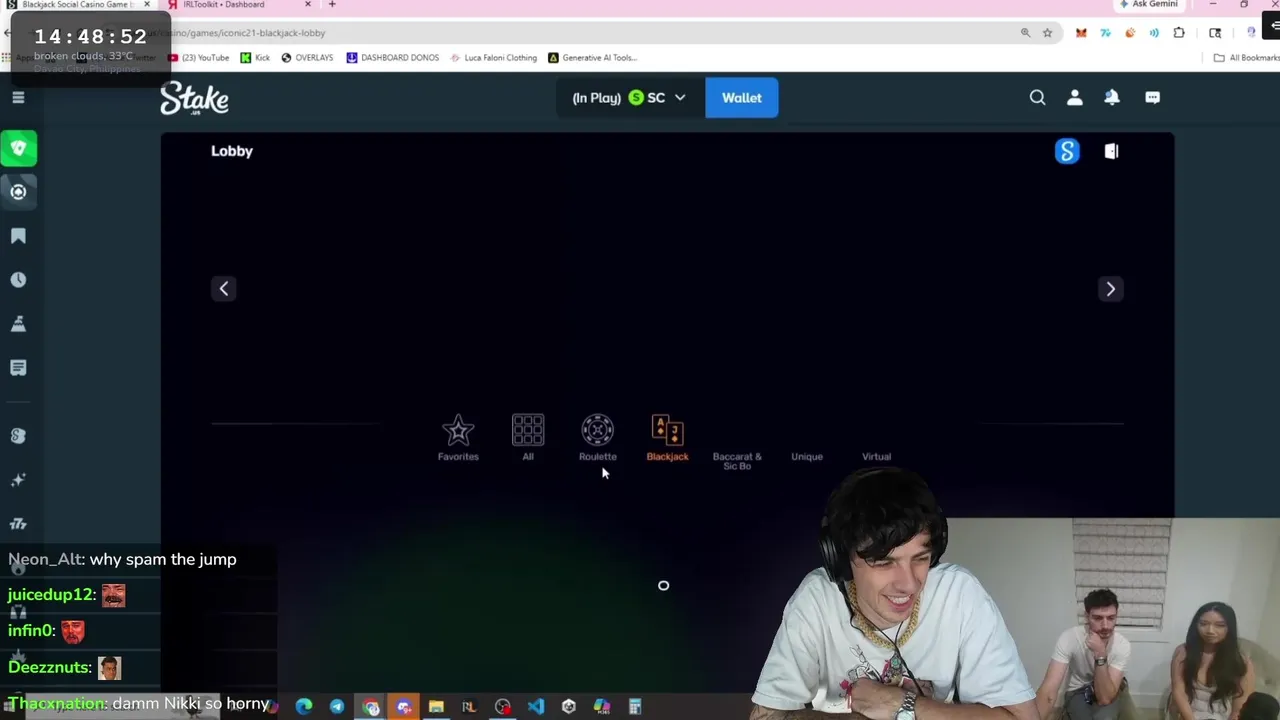
Task: Open Visual Studio Code from taskbar
Action: coord(536,707)
